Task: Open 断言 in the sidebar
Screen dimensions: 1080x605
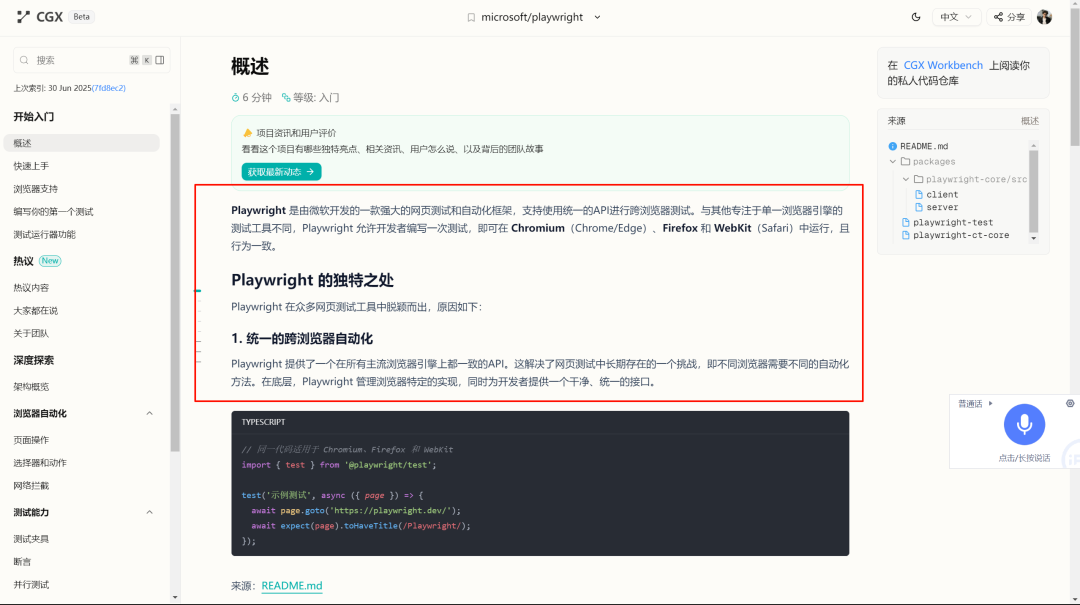Action: (22, 562)
